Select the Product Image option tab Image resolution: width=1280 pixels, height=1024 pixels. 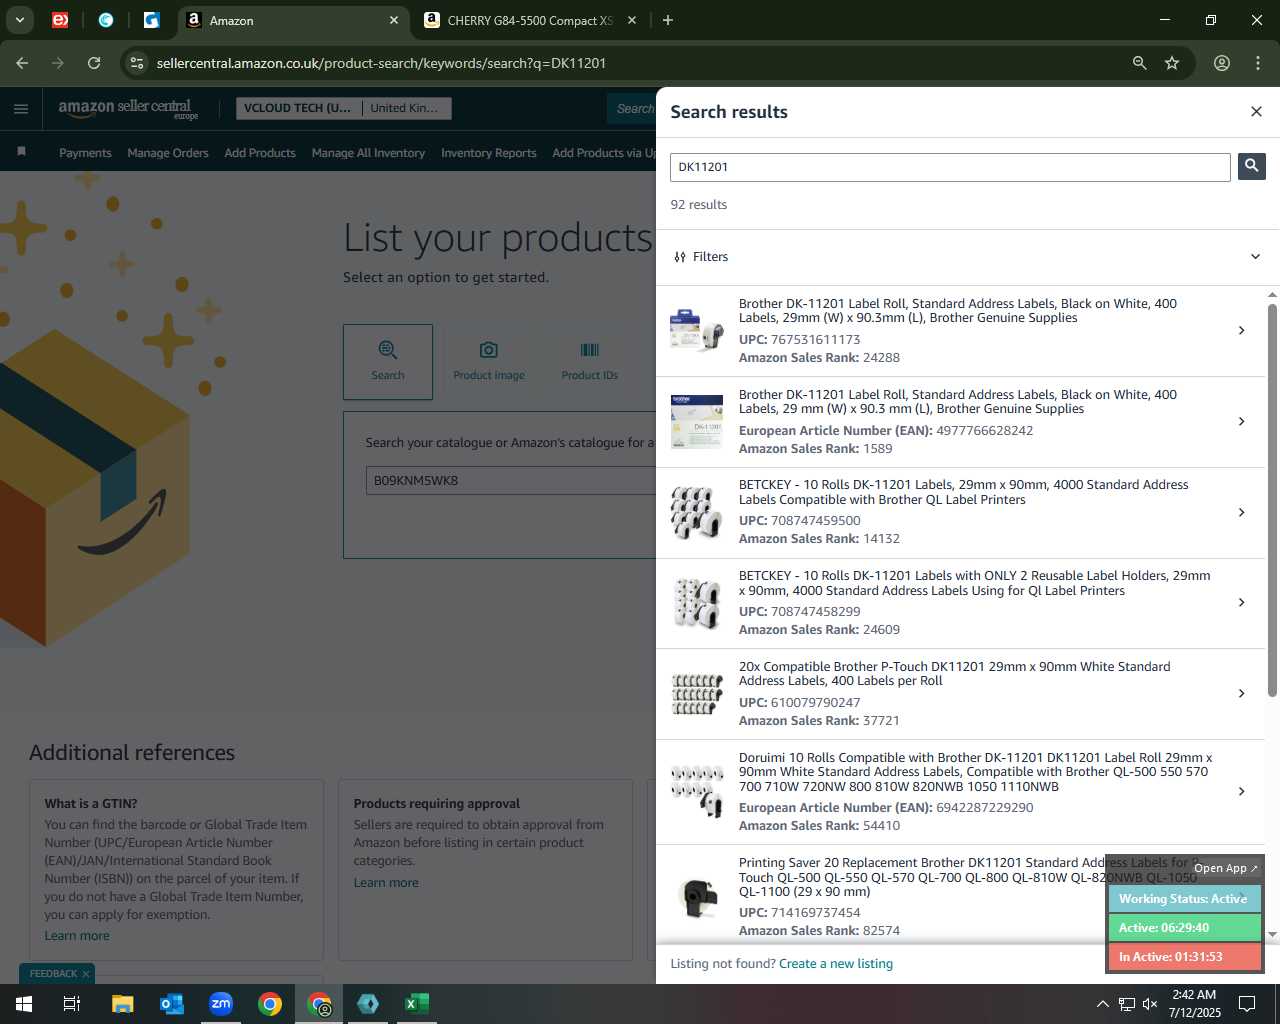[489, 361]
